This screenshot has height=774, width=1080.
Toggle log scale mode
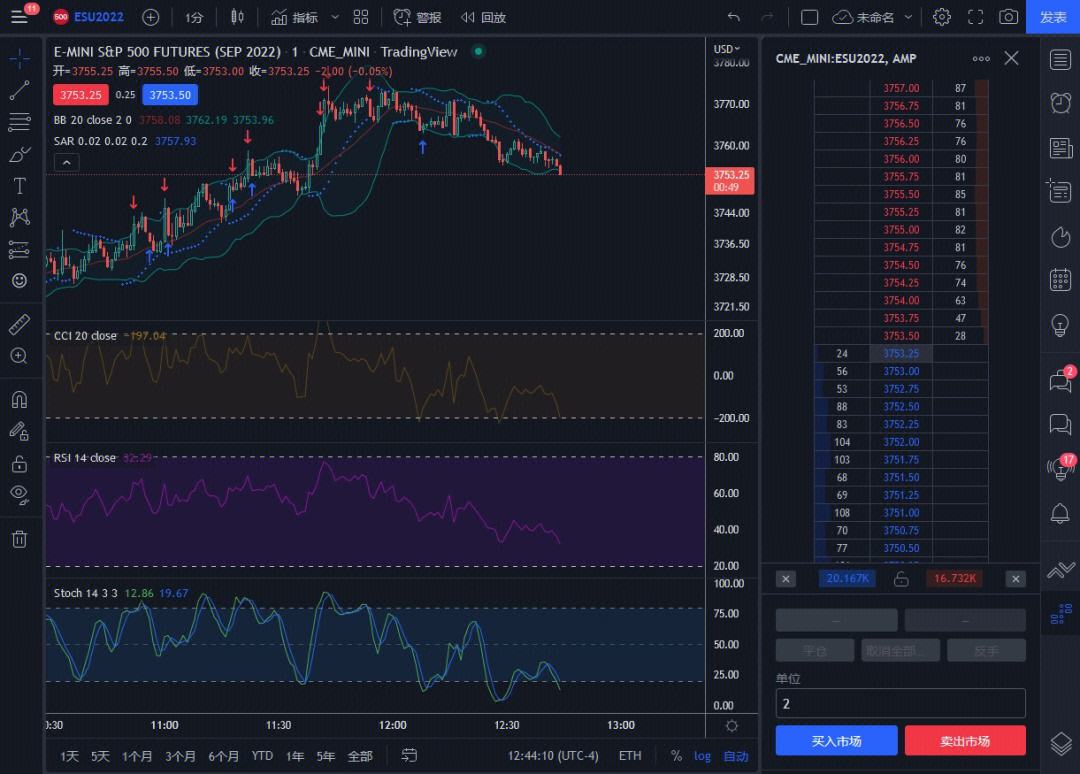click(703, 756)
